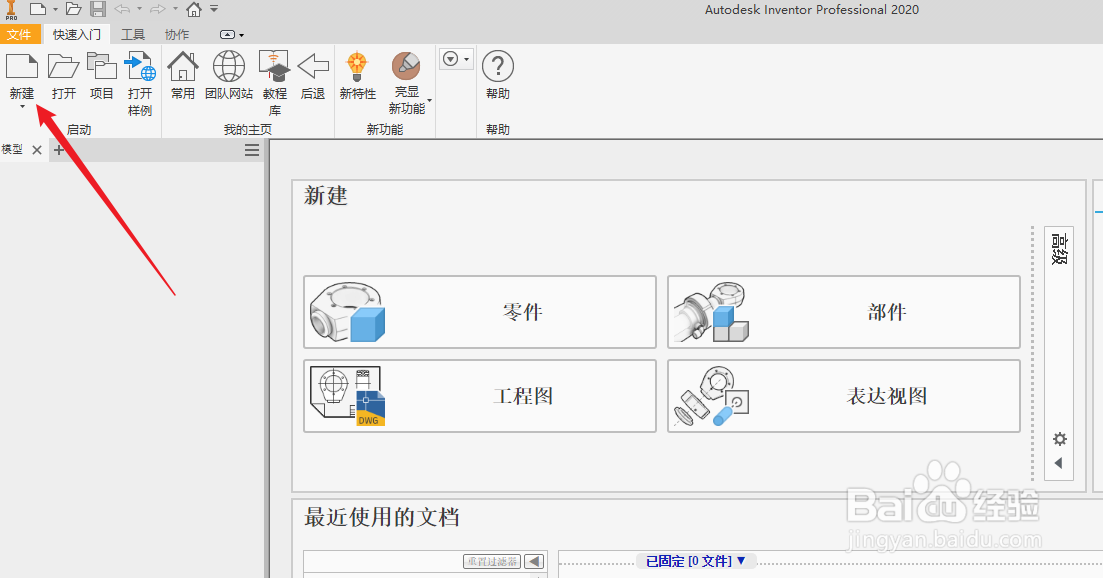This screenshot has width=1103, height=578.
Task: Open the circled-arrow panel dropdown in ribbon
Action: pyautogui.click(x=456, y=59)
